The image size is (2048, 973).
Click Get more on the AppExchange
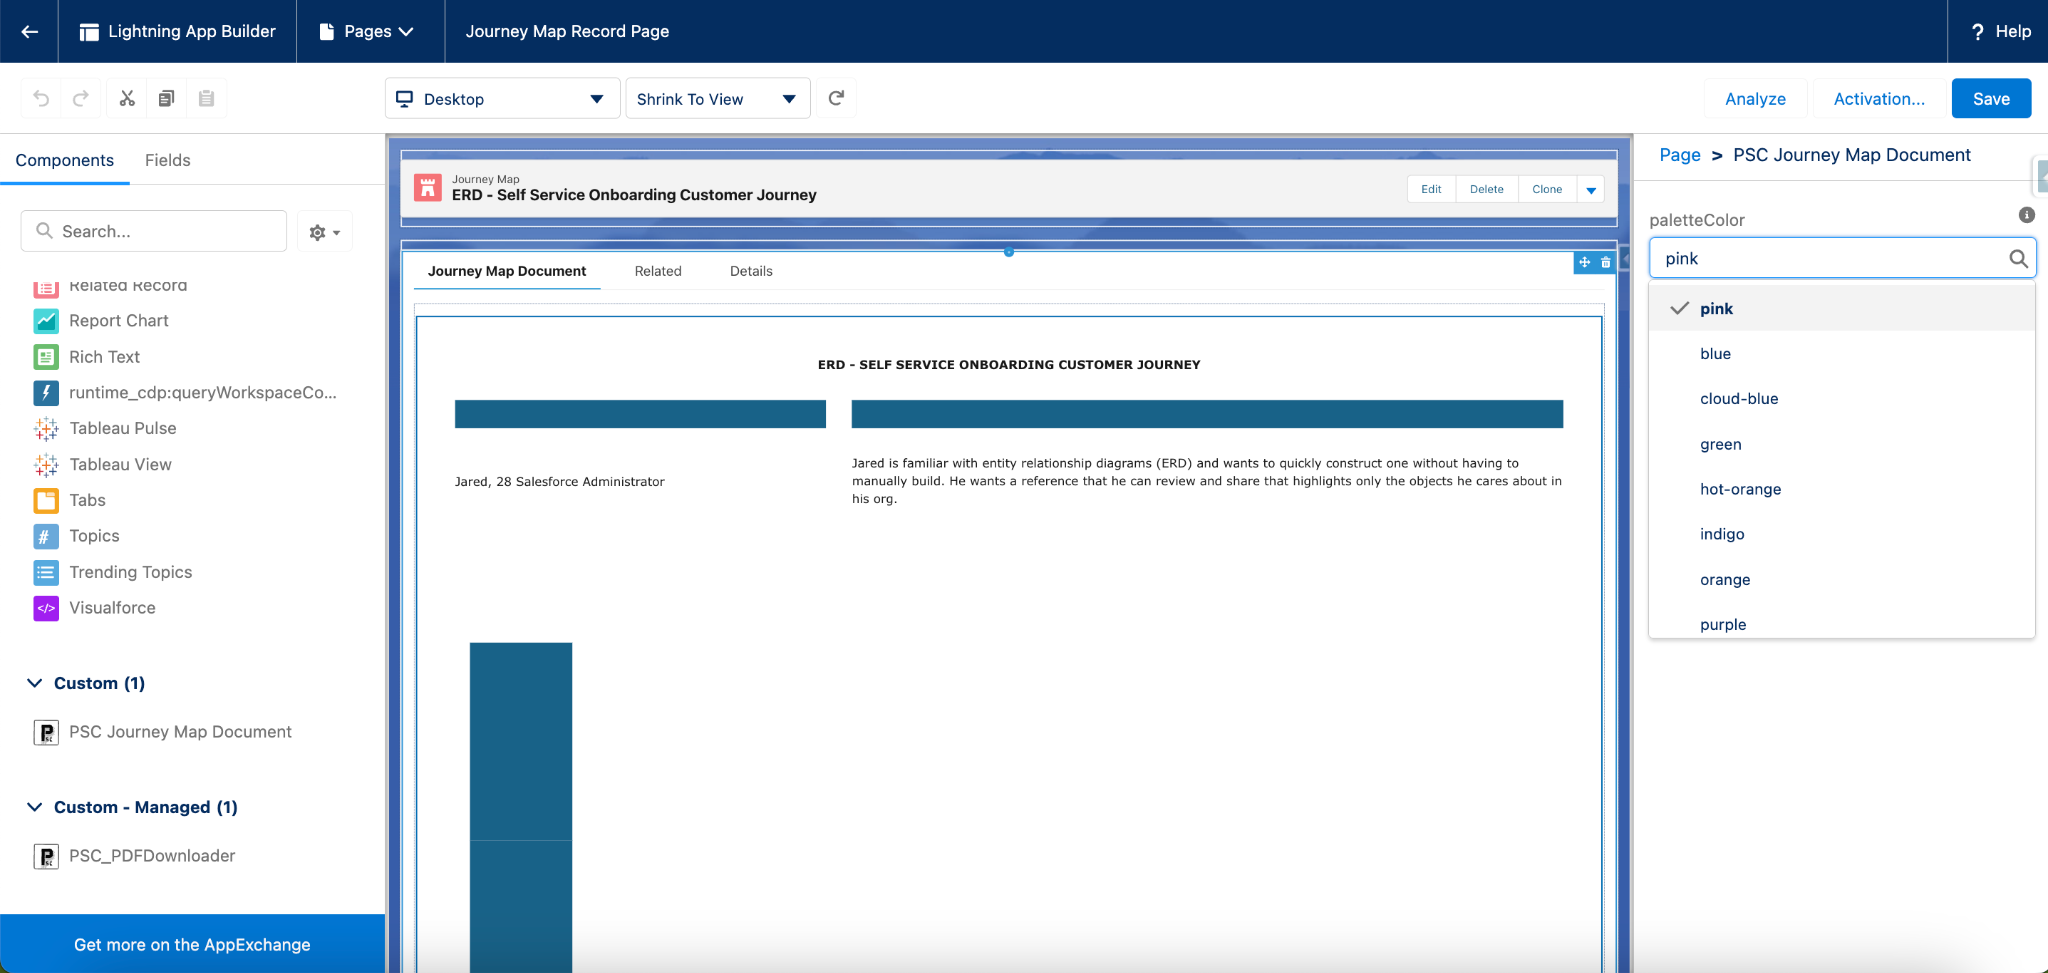pyautogui.click(x=192, y=944)
